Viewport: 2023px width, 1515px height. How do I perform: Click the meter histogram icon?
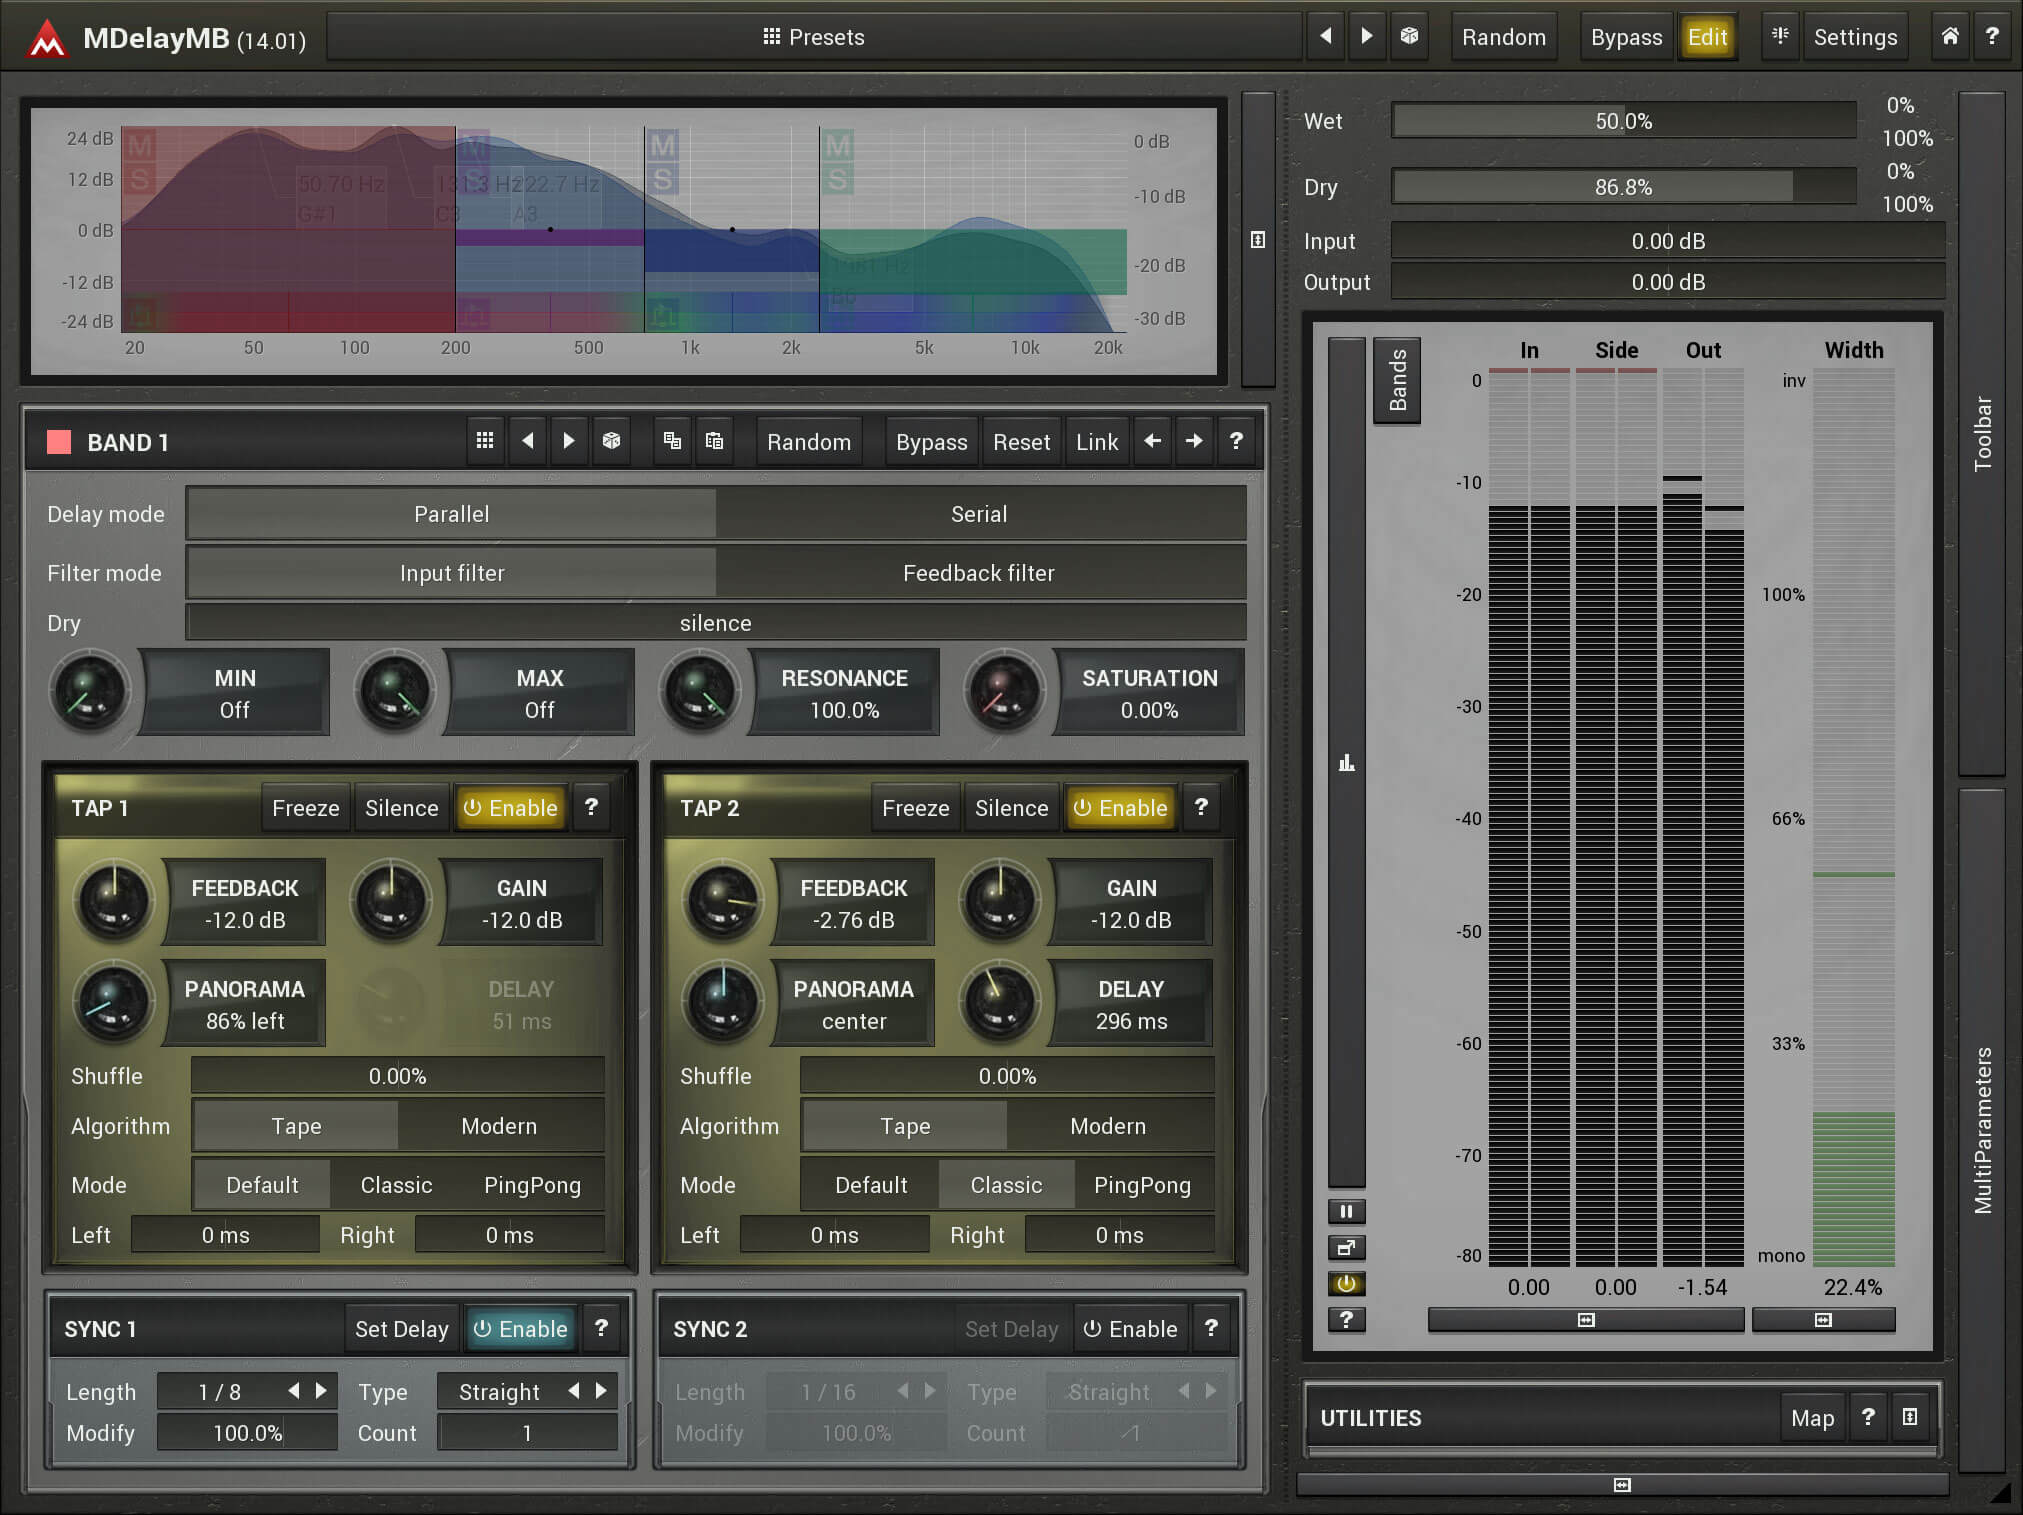1346,763
